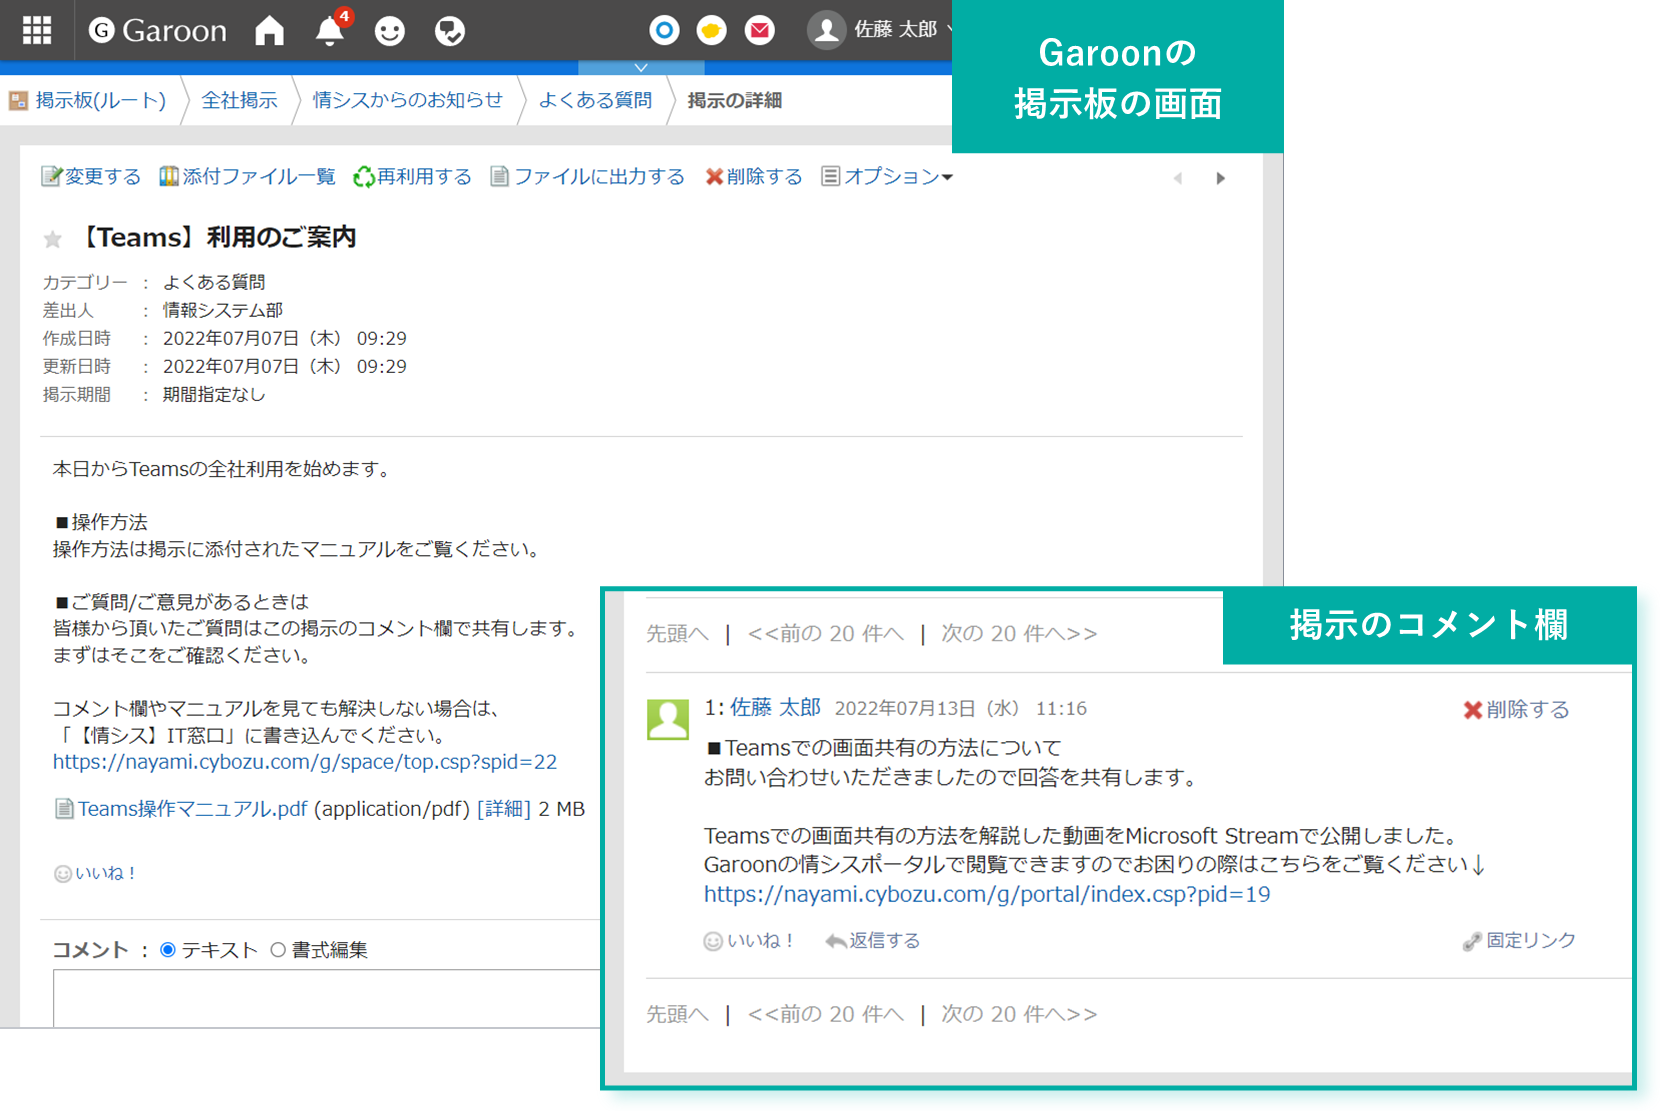Open Teams操作マニュアル.pdf attachment

[192, 809]
